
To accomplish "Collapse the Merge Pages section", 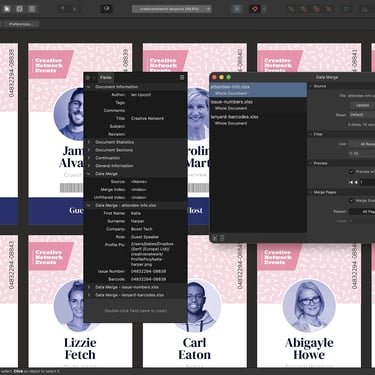I will coord(311,192).
